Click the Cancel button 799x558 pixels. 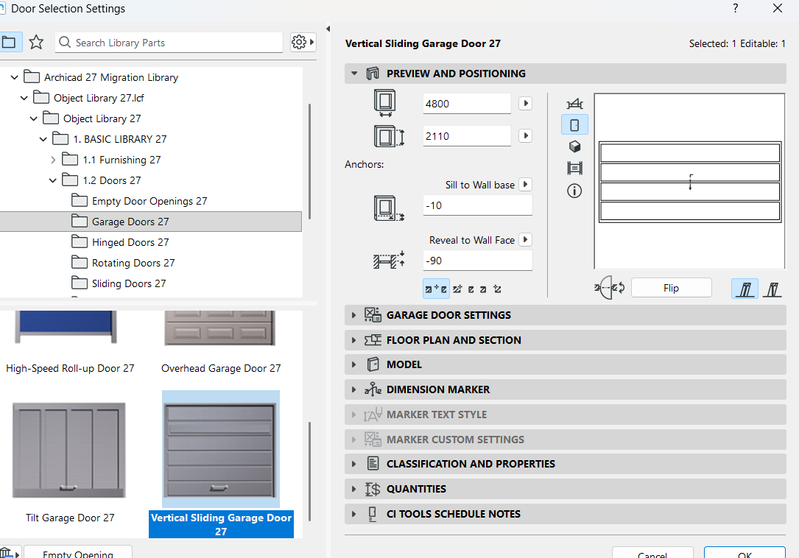point(652,553)
